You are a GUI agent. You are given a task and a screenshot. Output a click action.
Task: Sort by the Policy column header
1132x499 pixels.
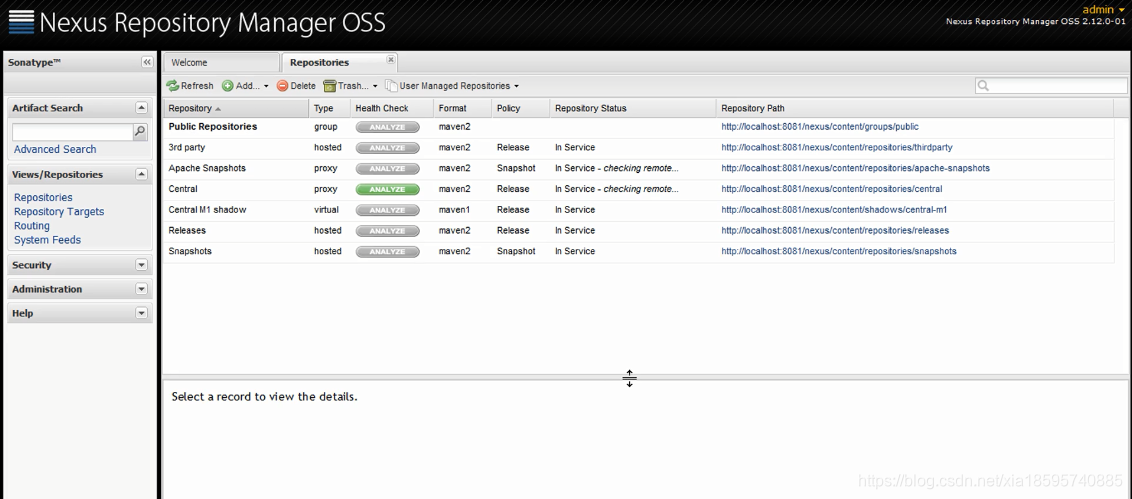(x=521, y=108)
